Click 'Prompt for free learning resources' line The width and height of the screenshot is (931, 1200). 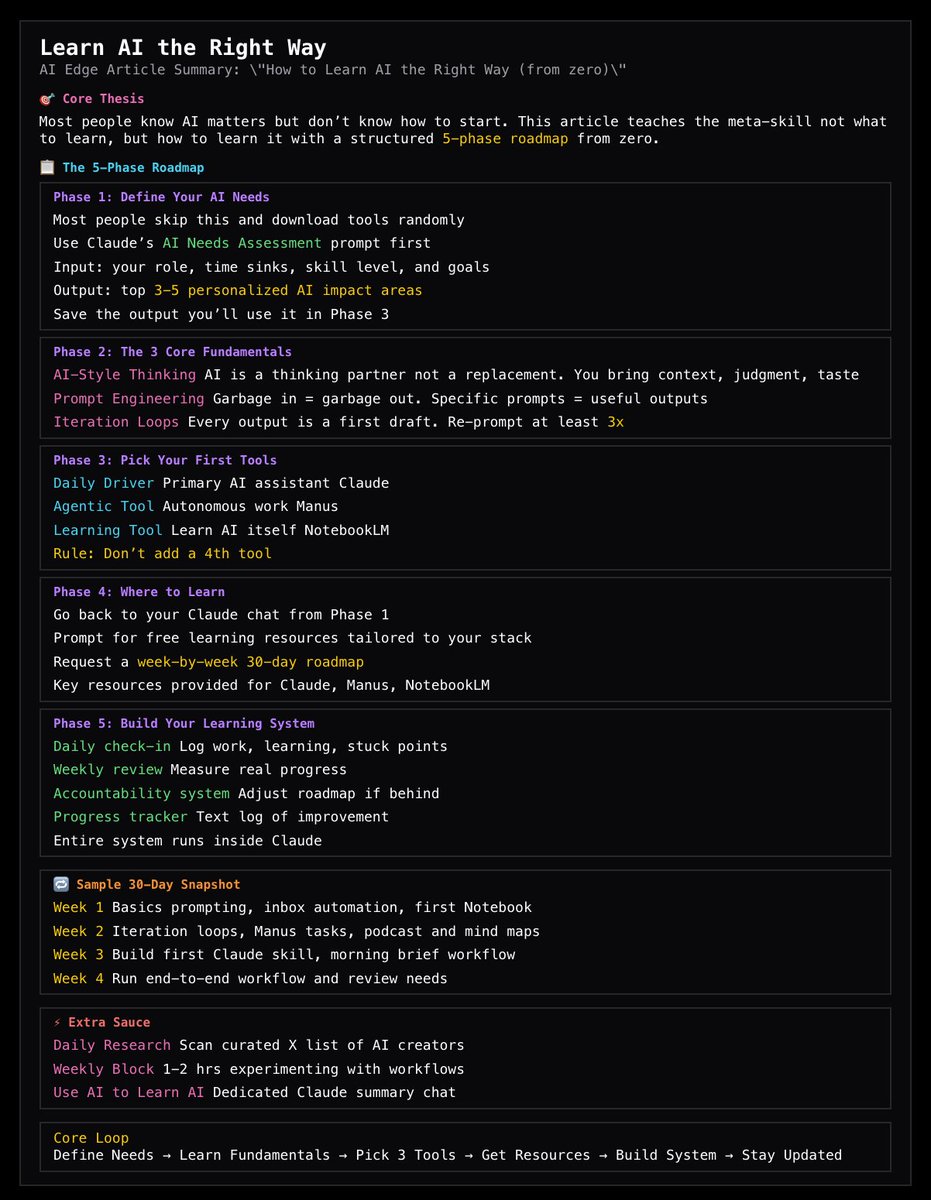tap(292, 638)
